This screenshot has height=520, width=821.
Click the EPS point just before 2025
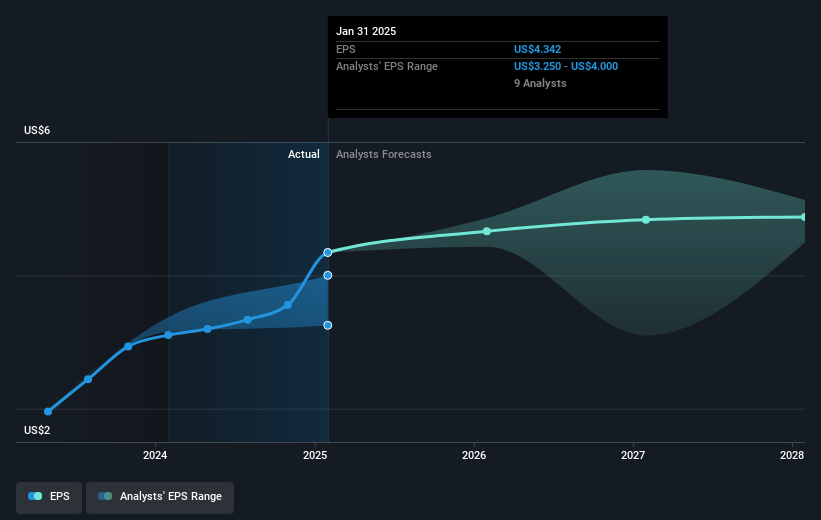287,305
